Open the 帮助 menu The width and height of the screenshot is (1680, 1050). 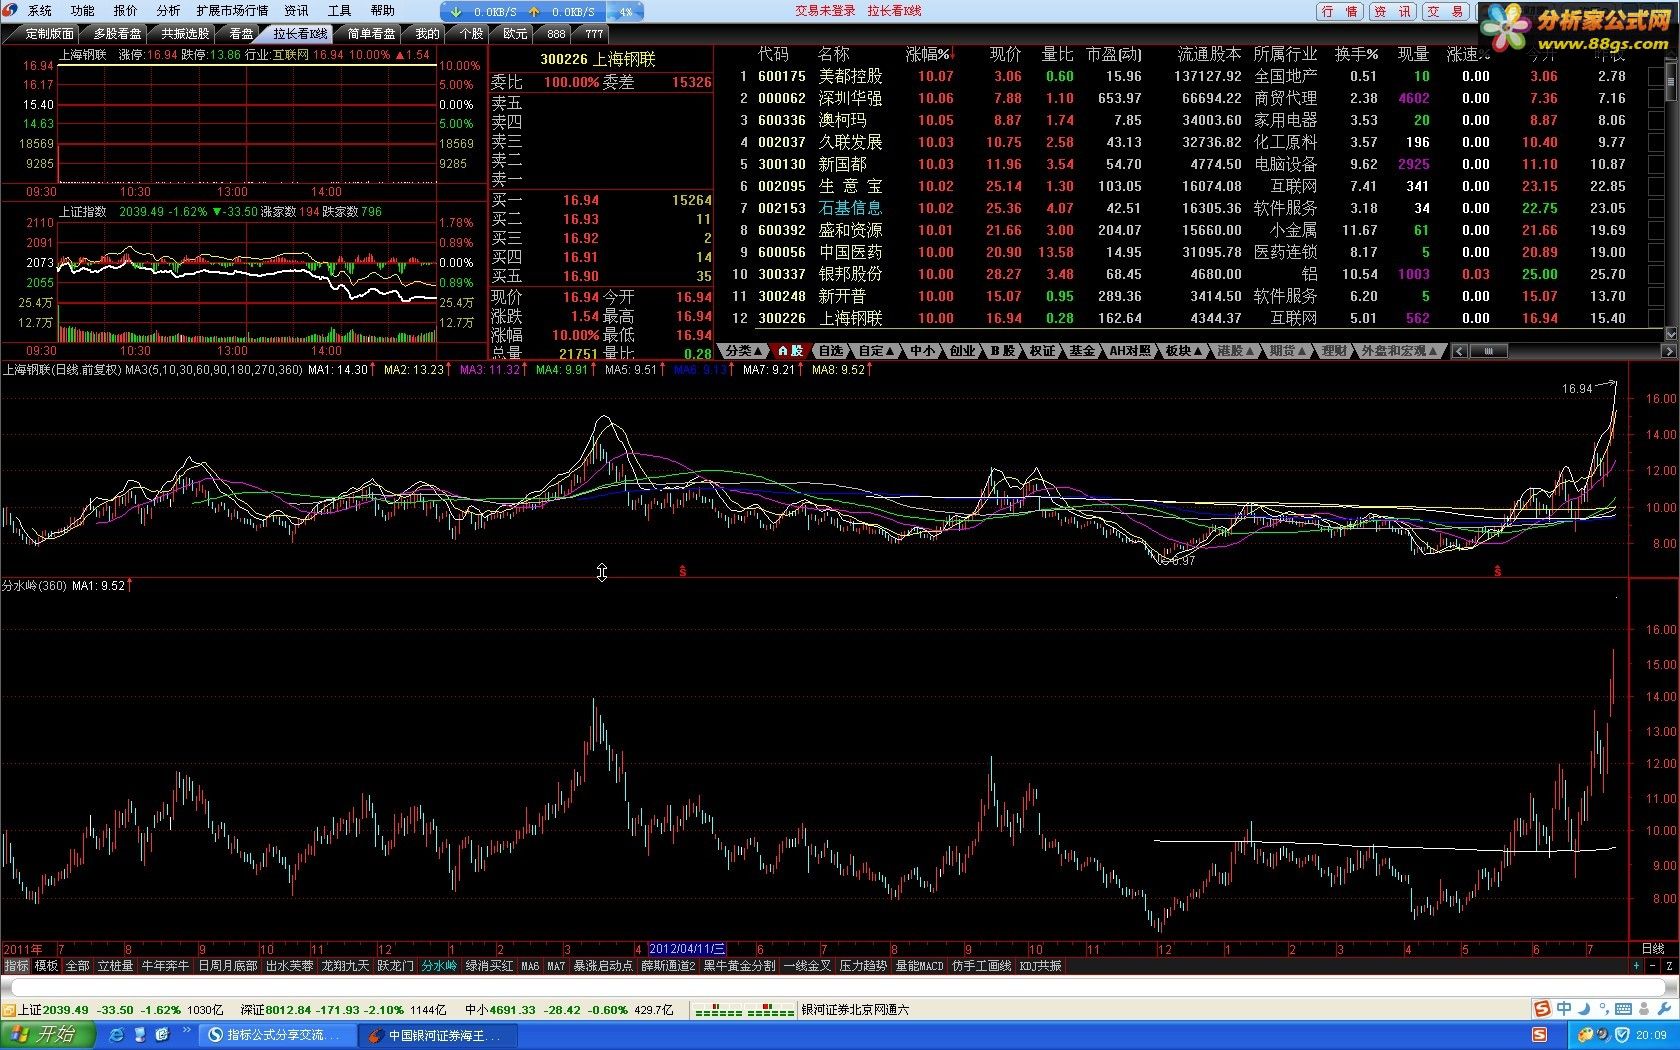click(383, 11)
